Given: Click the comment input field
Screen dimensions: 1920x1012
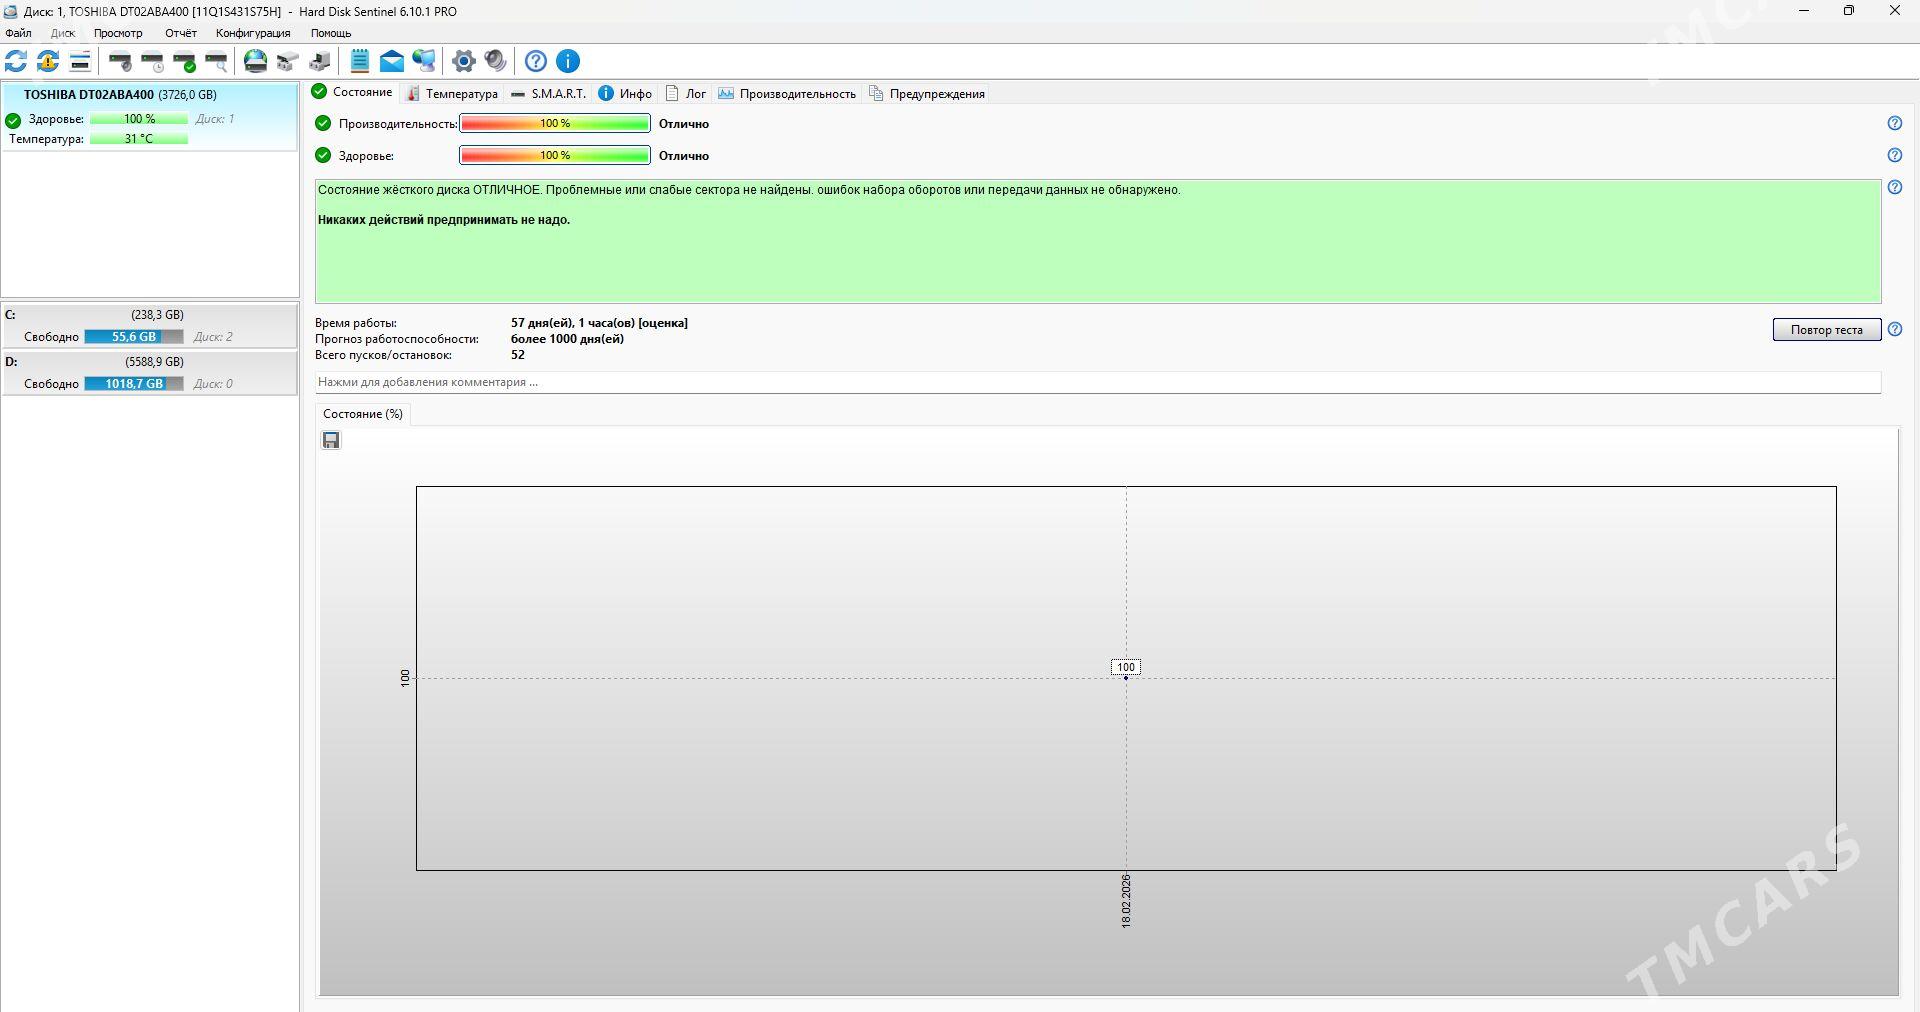Looking at the screenshot, I should (x=1097, y=382).
